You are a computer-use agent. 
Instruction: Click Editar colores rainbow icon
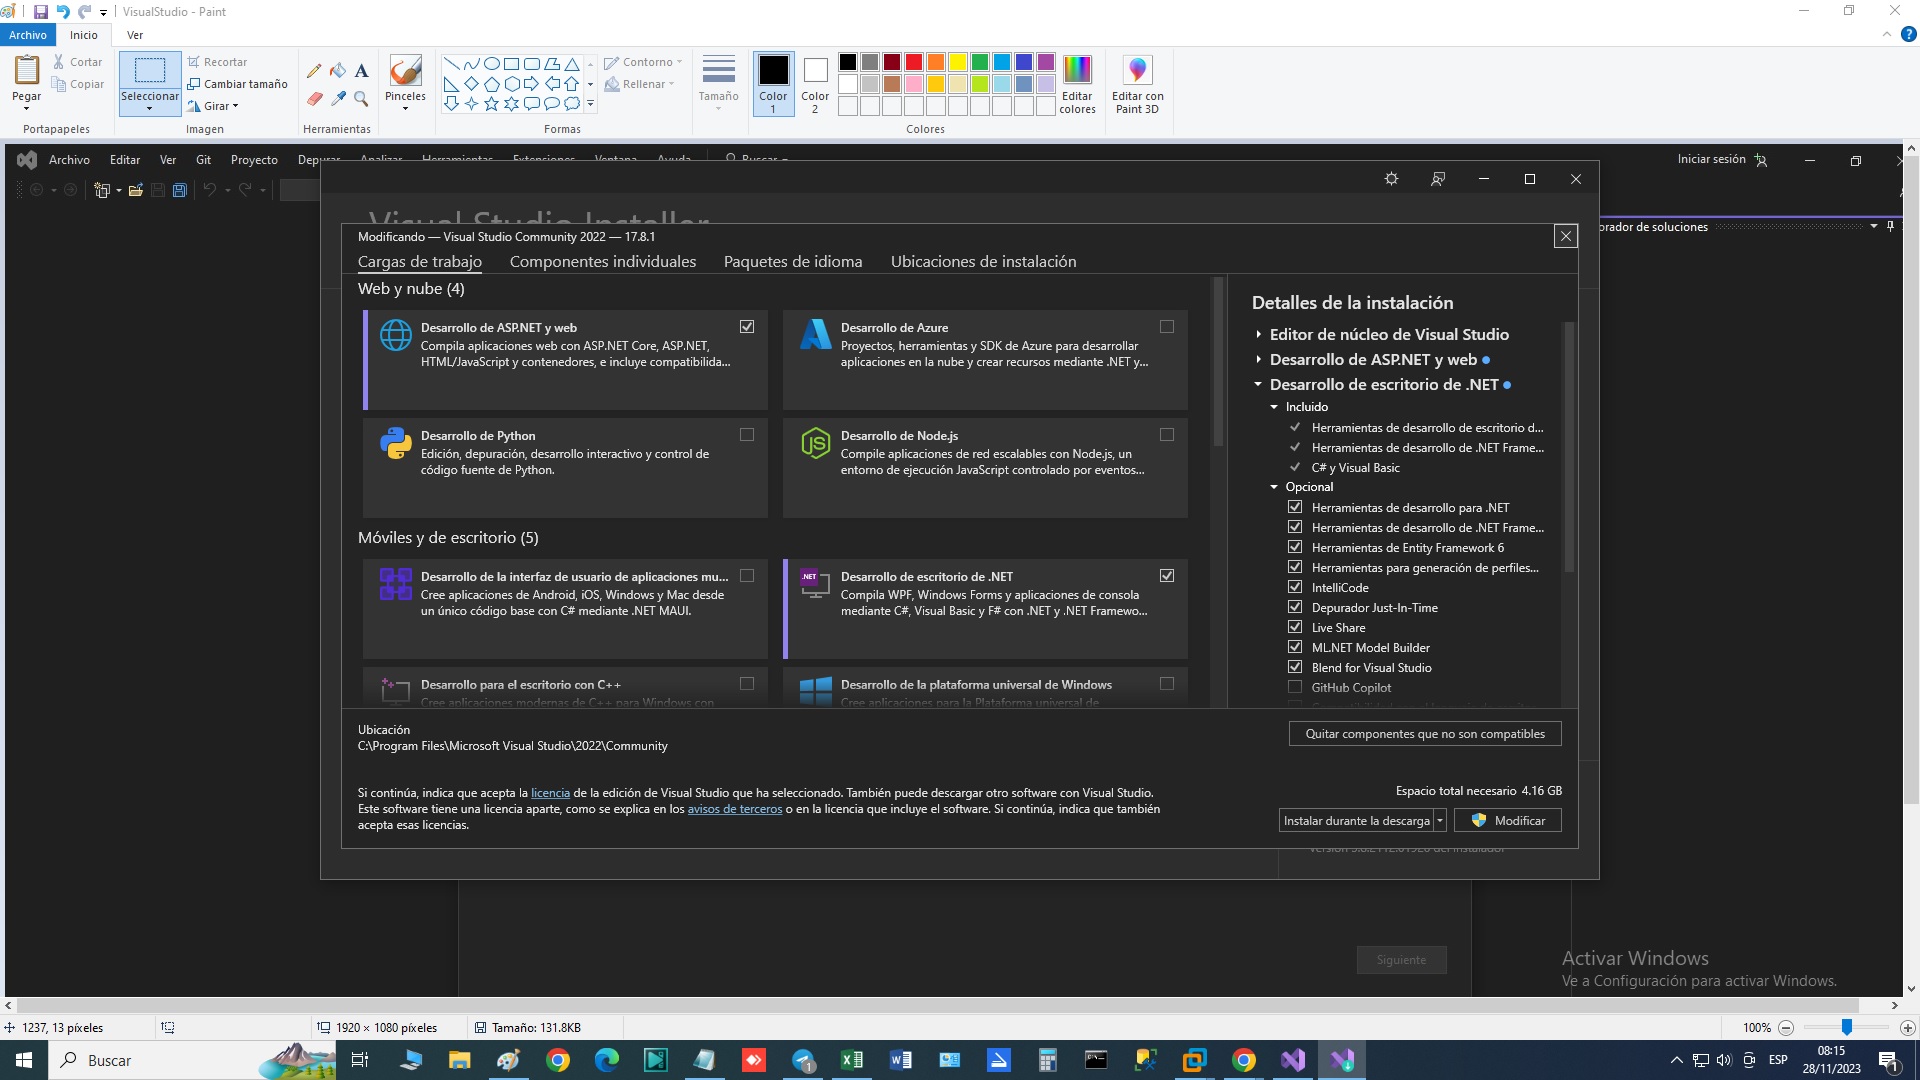[1077, 84]
